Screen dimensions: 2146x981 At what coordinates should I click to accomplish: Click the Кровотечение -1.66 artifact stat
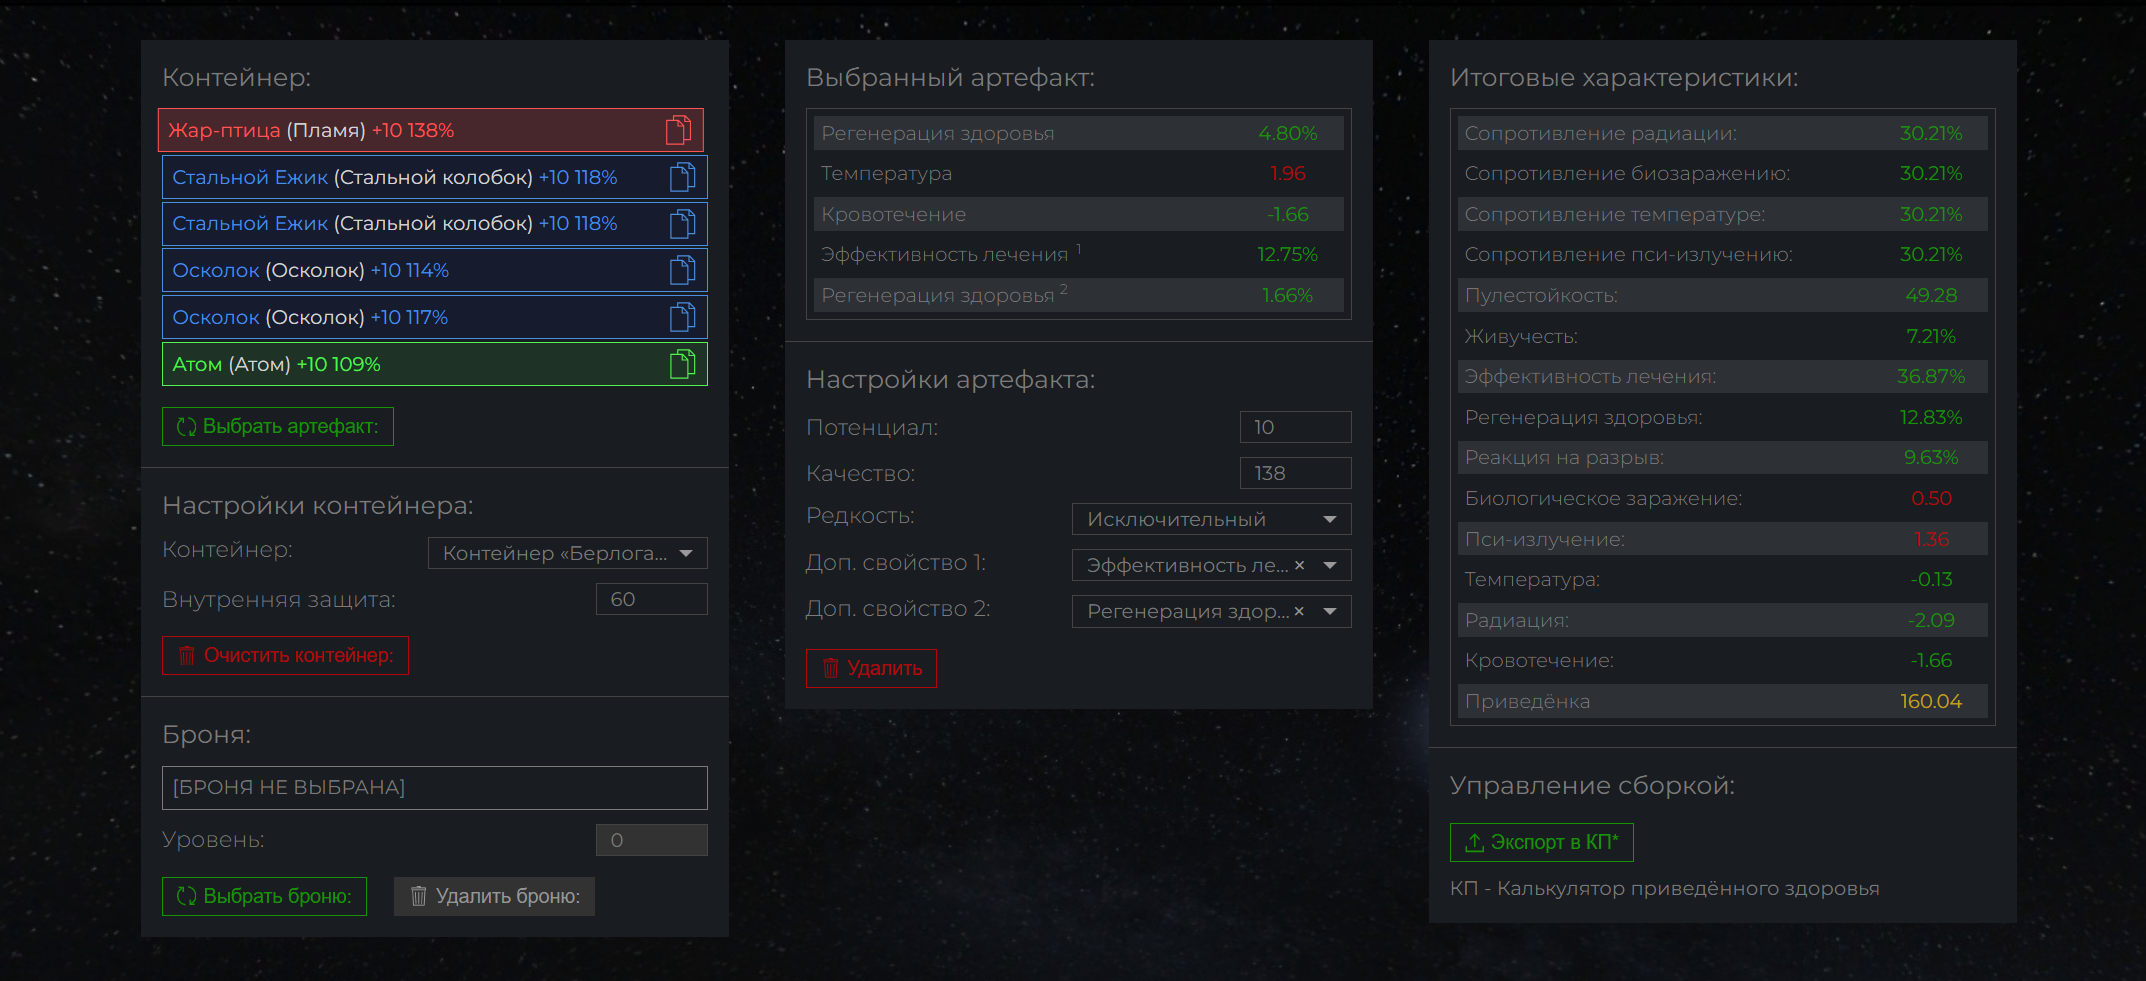coord(1079,214)
